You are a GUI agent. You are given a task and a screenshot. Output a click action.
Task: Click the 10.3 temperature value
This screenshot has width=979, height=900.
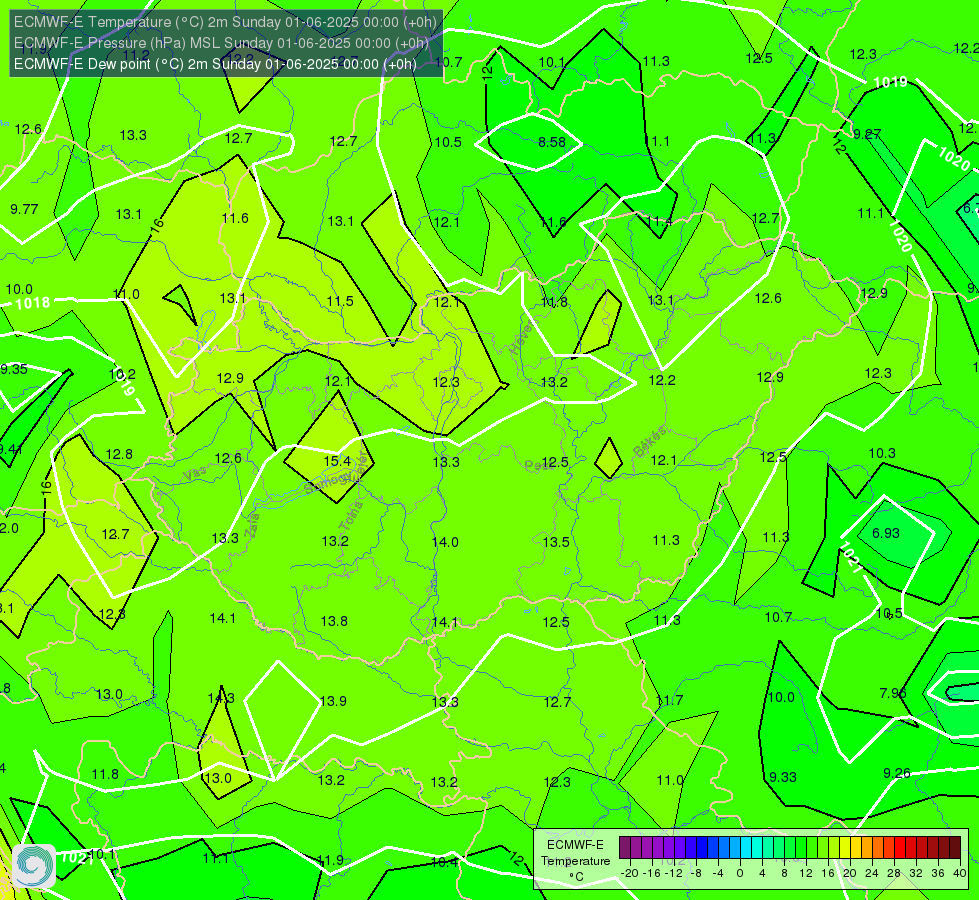(x=882, y=453)
